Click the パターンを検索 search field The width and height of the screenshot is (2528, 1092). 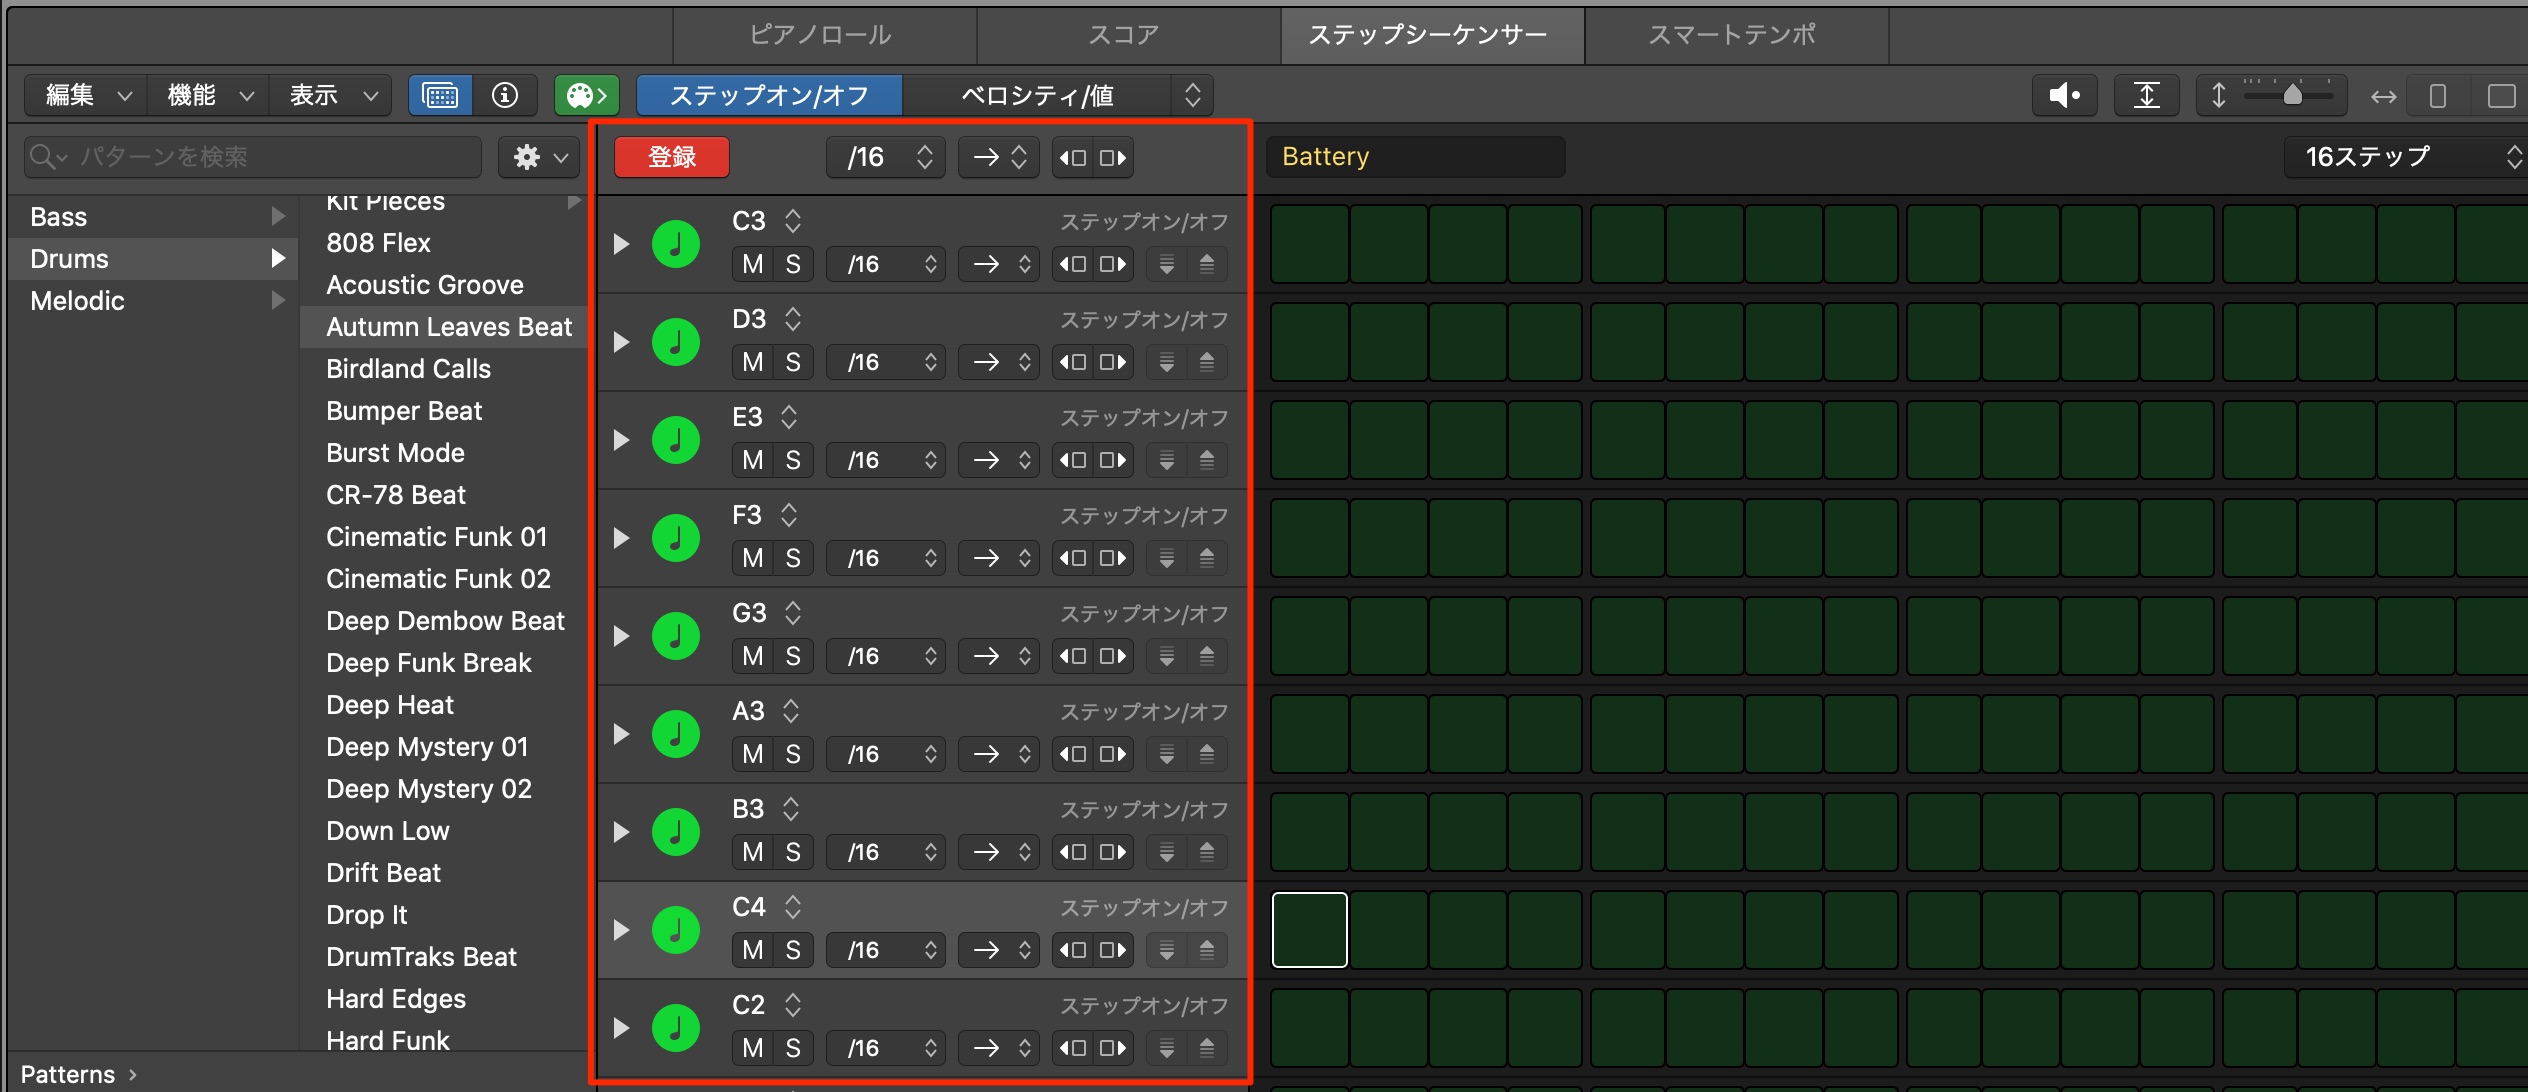click(x=252, y=157)
